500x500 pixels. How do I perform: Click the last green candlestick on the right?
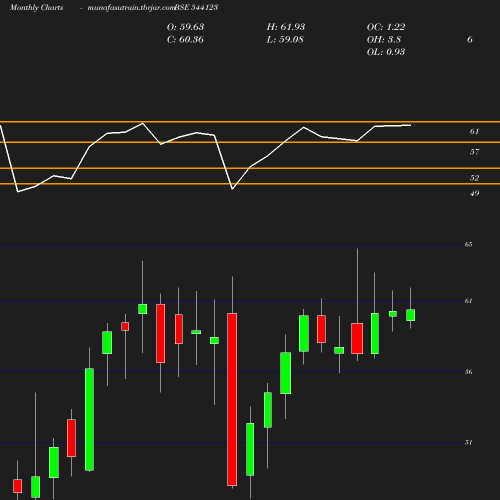point(410,315)
